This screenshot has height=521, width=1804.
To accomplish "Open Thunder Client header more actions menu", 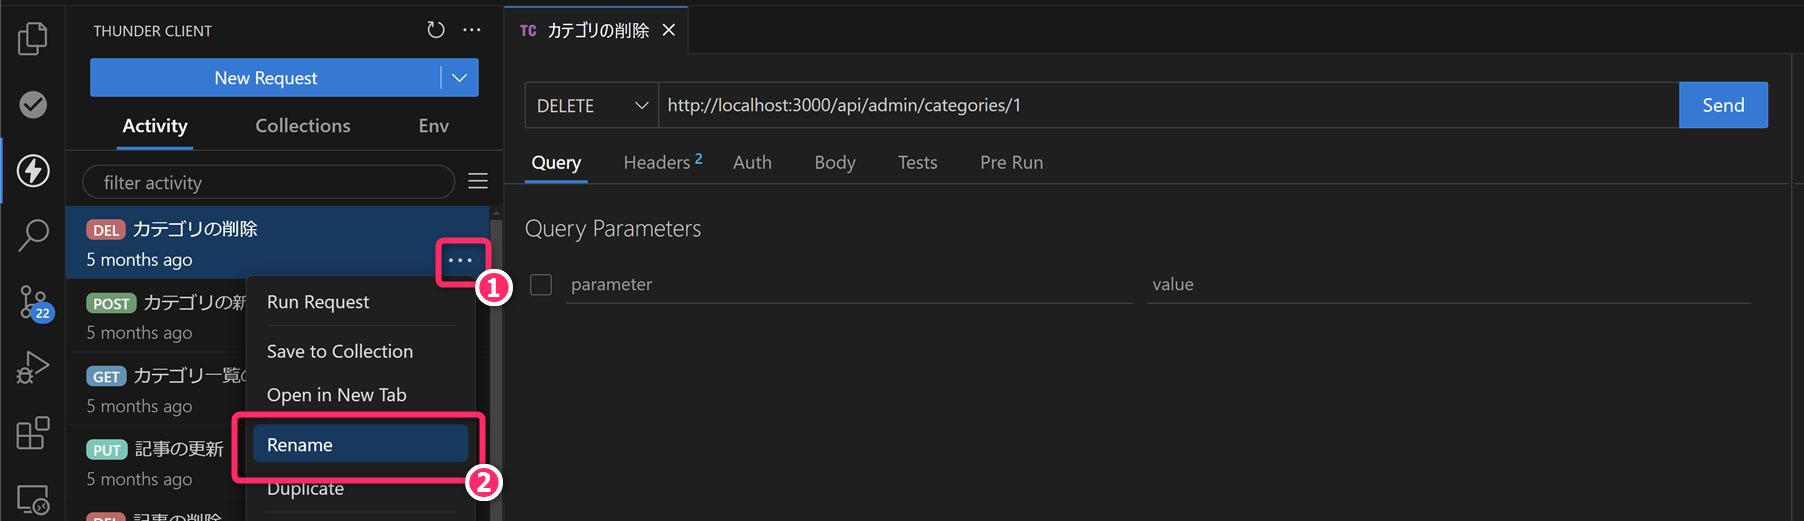I will pyautogui.click(x=472, y=30).
